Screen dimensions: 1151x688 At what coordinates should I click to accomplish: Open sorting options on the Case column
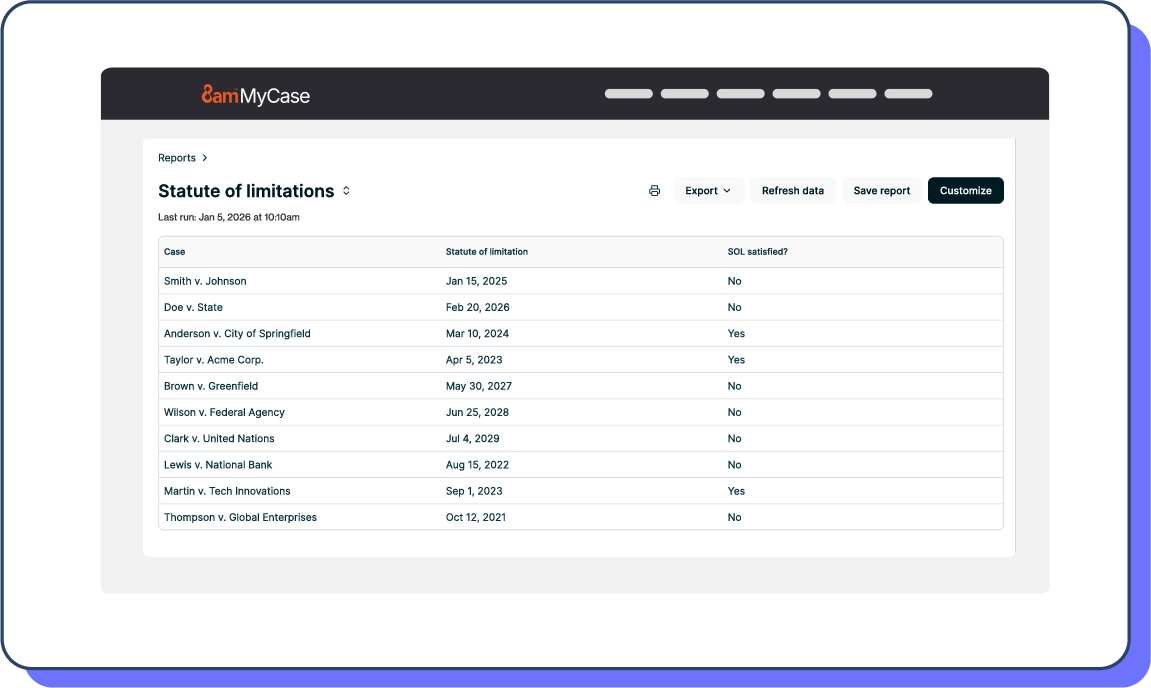[174, 251]
